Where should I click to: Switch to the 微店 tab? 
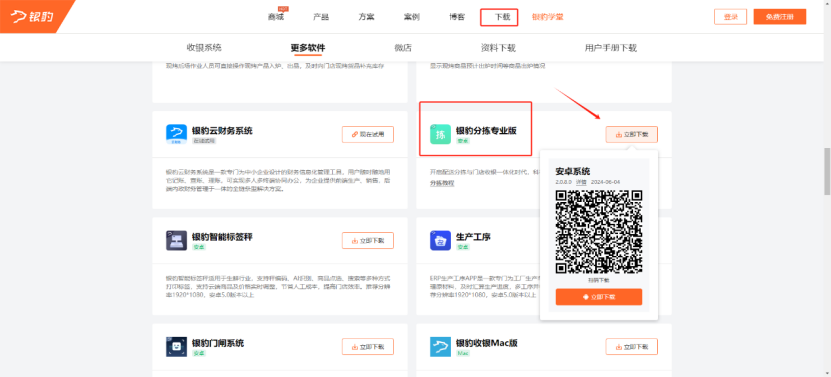[x=403, y=48]
